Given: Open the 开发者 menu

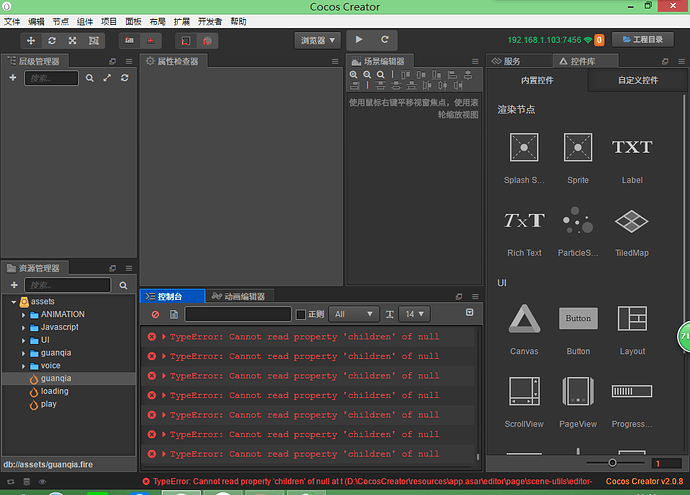Looking at the screenshot, I should (x=210, y=22).
